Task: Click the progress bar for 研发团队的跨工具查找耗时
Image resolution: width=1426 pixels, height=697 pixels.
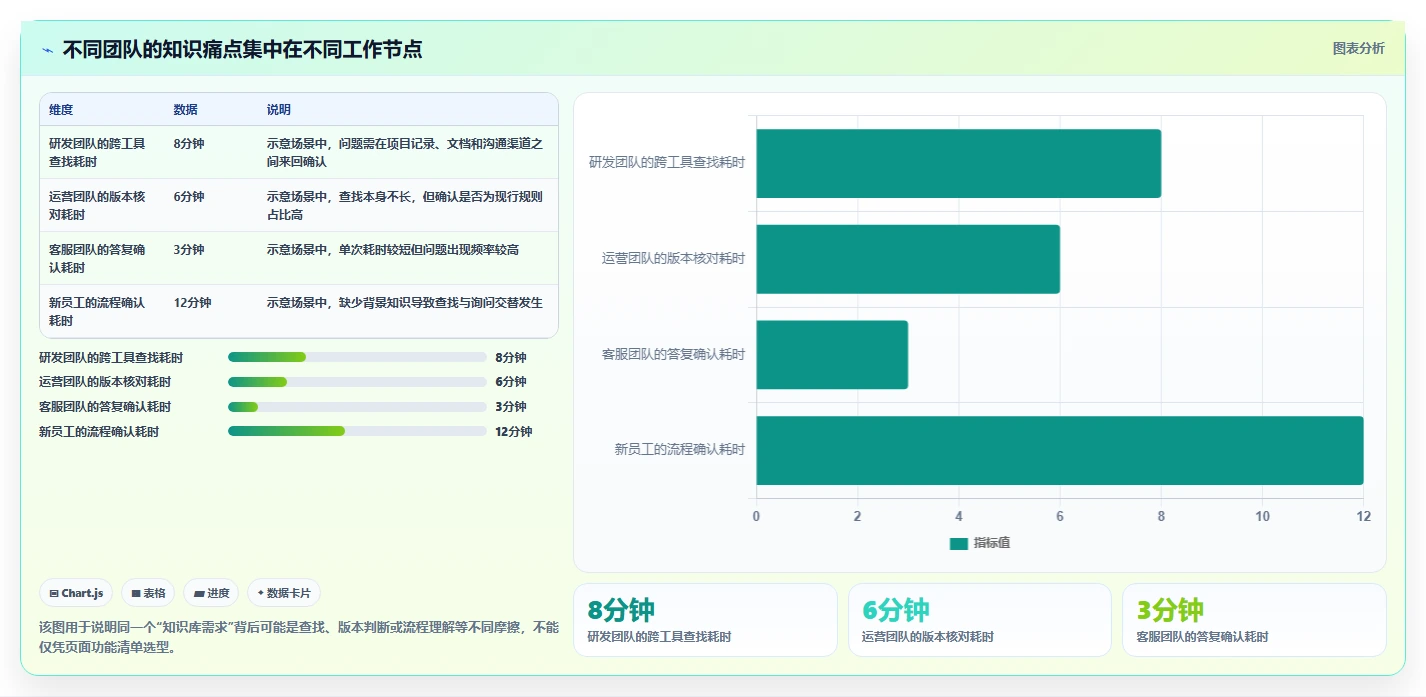Action: 357,357
